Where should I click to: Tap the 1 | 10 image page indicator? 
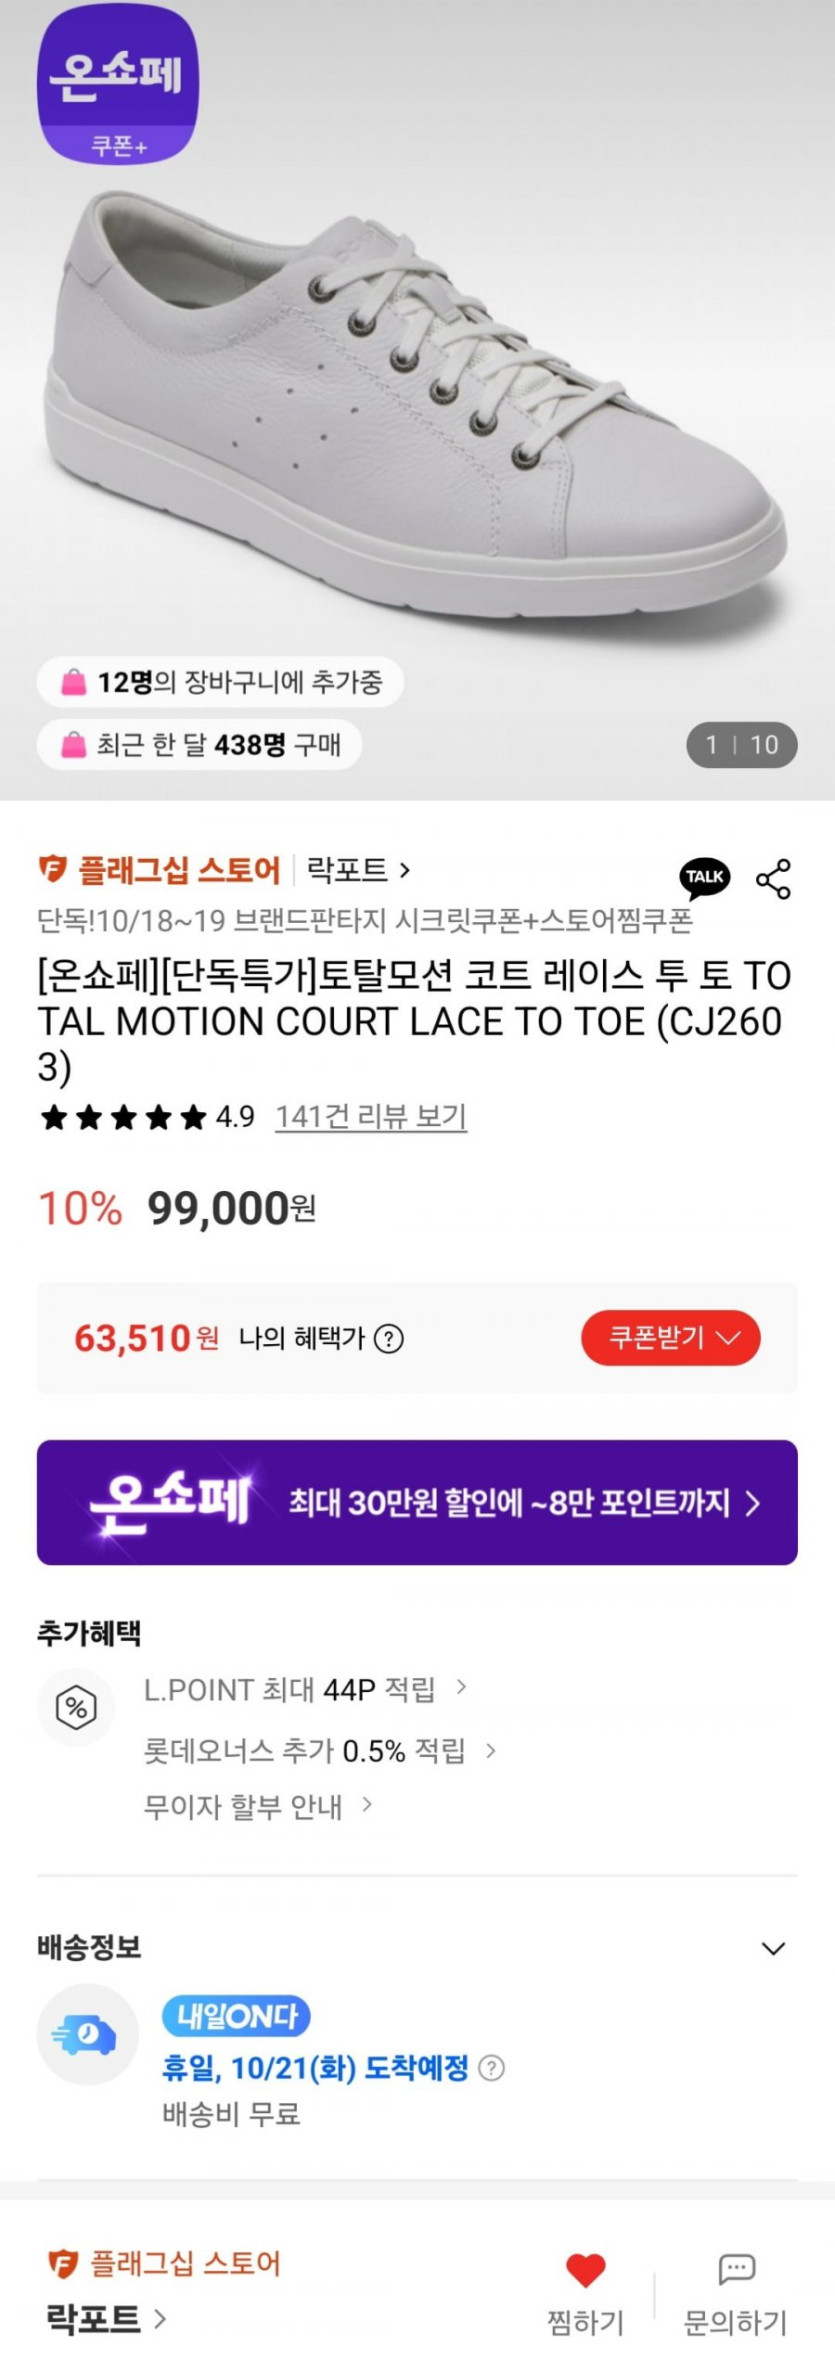(x=741, y=745)
